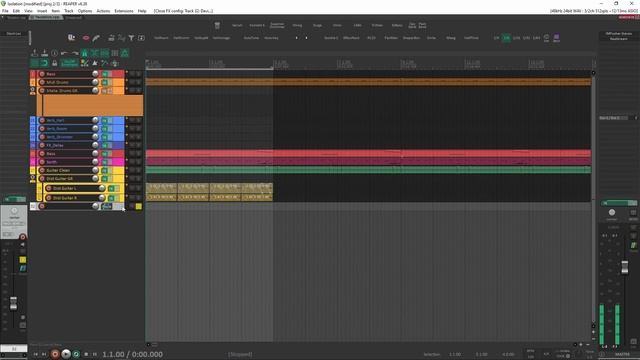This screenshot has width=640, height=360.
Task: Open the Extensions menu
Action: pyautogui.click(x=124, y=11)
